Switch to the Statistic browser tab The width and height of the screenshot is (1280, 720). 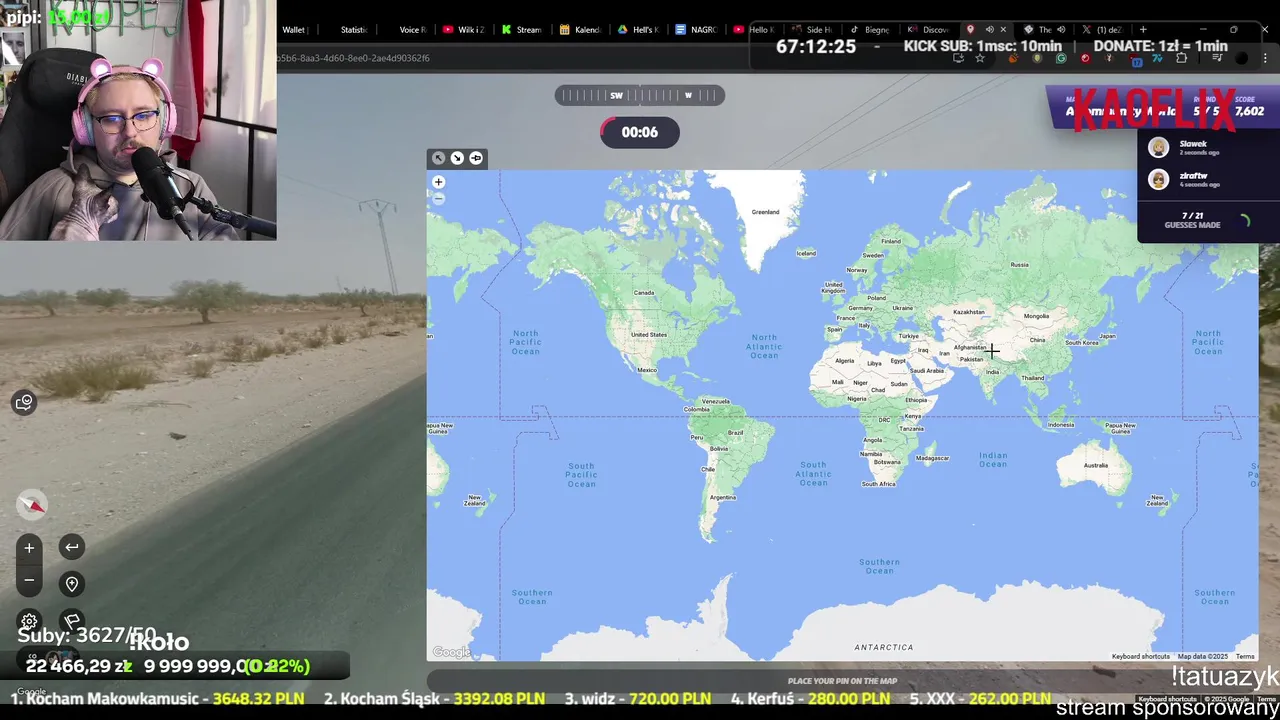tap(353, 30)
